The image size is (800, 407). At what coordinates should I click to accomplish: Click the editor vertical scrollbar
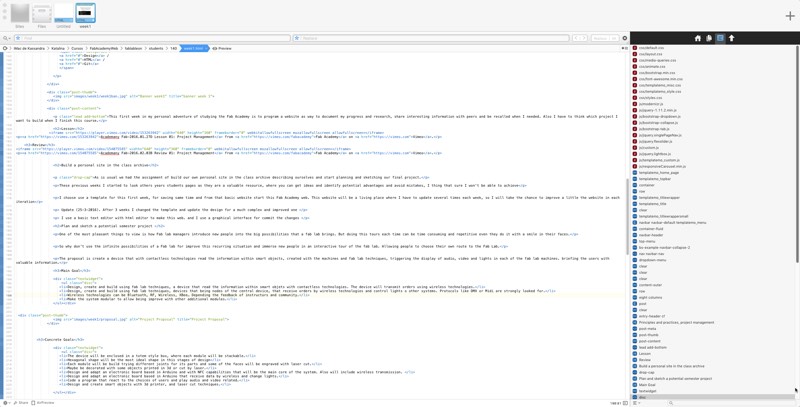pos(628,217)
